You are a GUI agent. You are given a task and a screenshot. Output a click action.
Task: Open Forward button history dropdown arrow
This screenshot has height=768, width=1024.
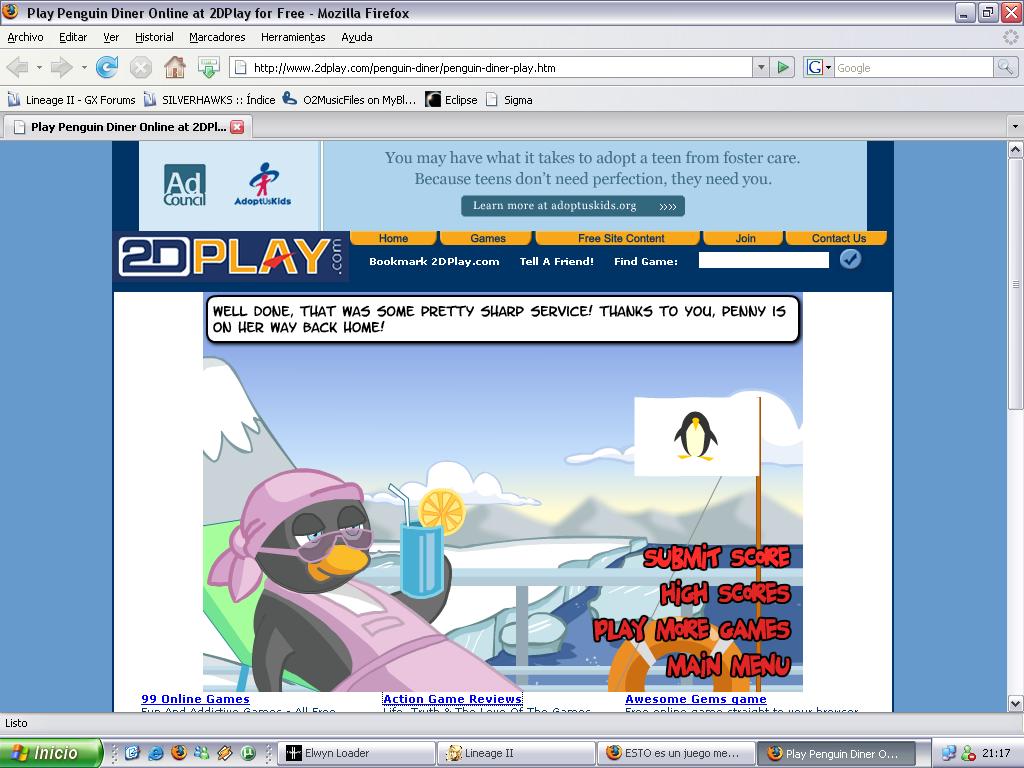pos(84,67)
